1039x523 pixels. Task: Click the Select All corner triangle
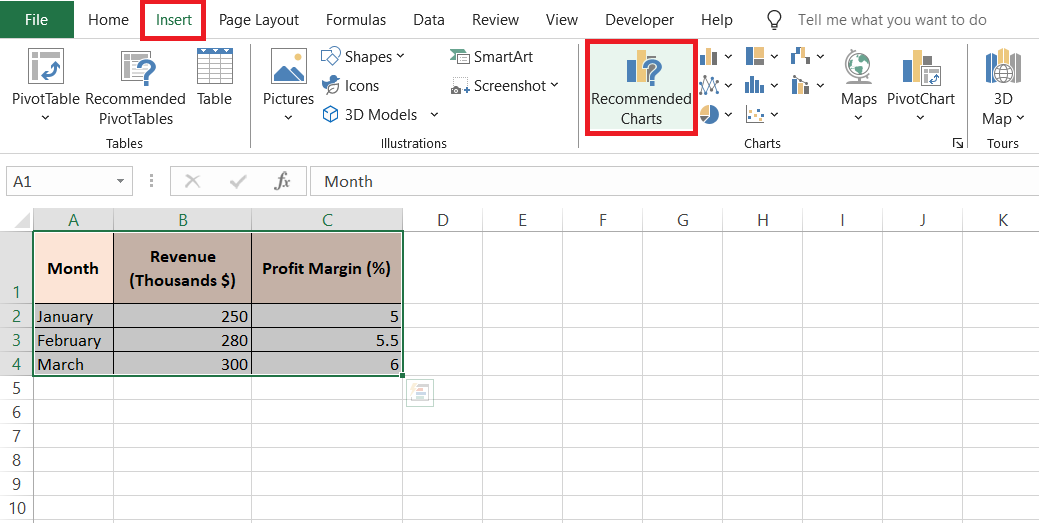pyautogui.click(x=23, y=220)
